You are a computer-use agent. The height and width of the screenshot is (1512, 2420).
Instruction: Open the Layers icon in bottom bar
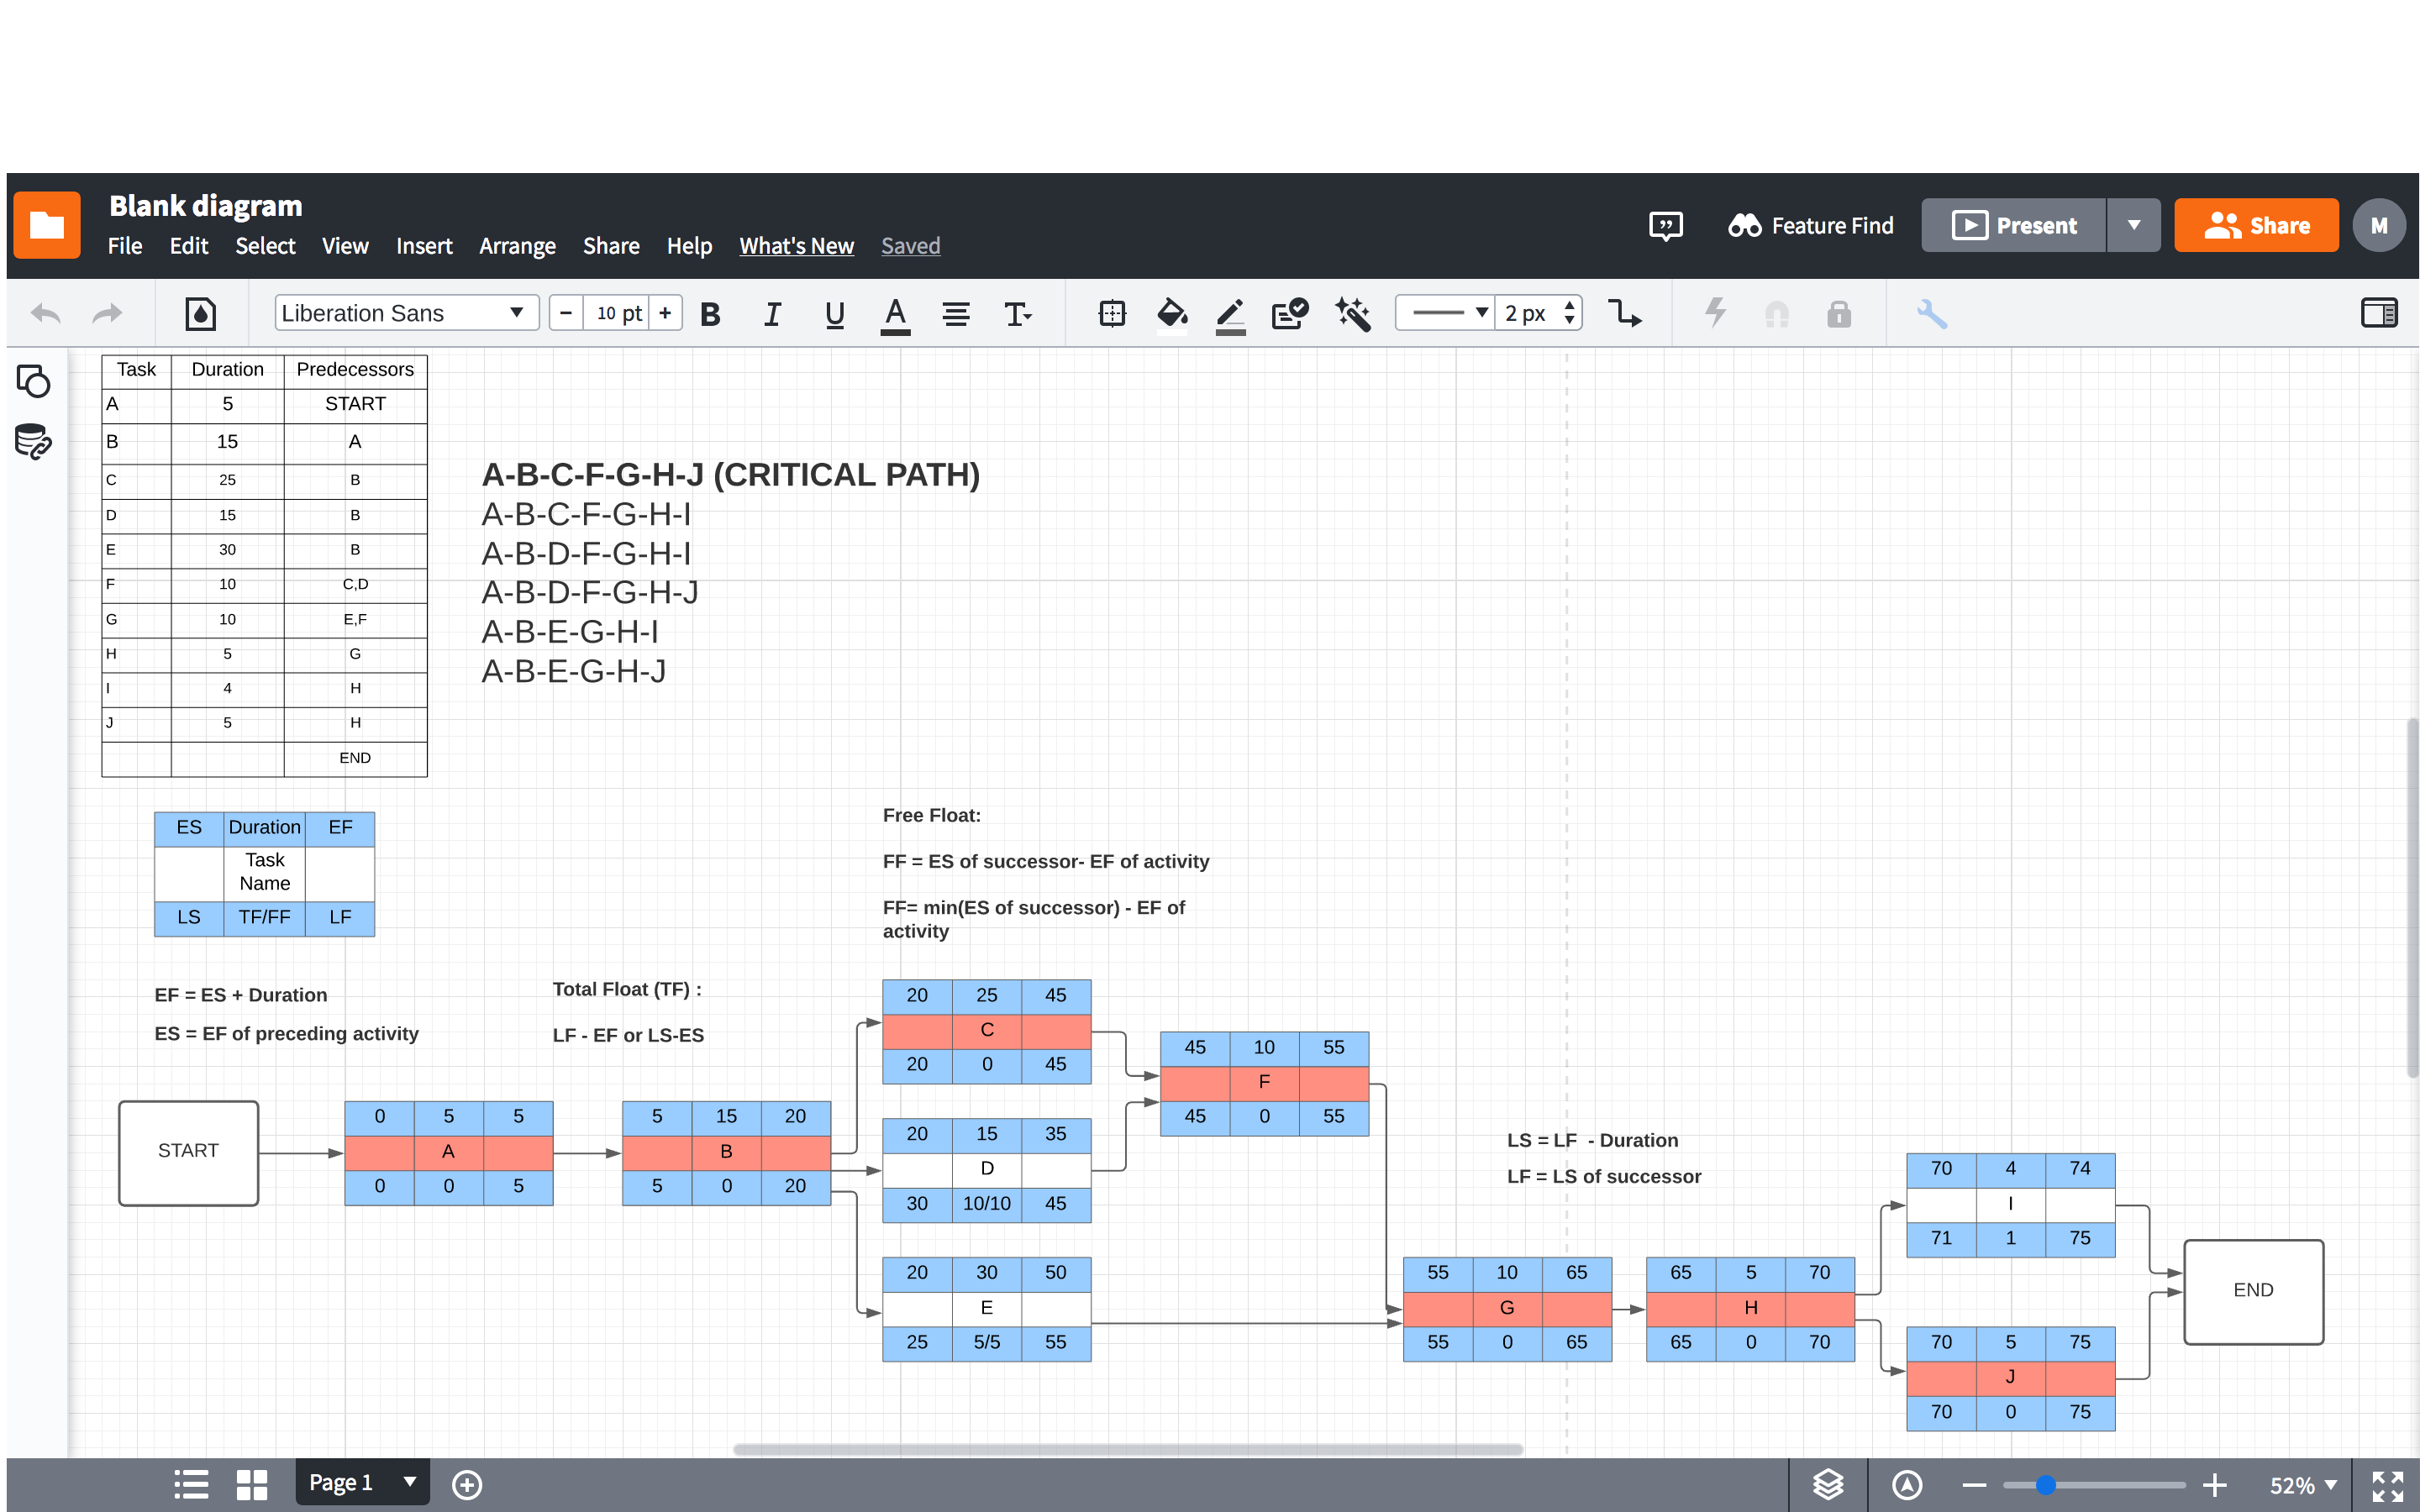(1828, 1484)
